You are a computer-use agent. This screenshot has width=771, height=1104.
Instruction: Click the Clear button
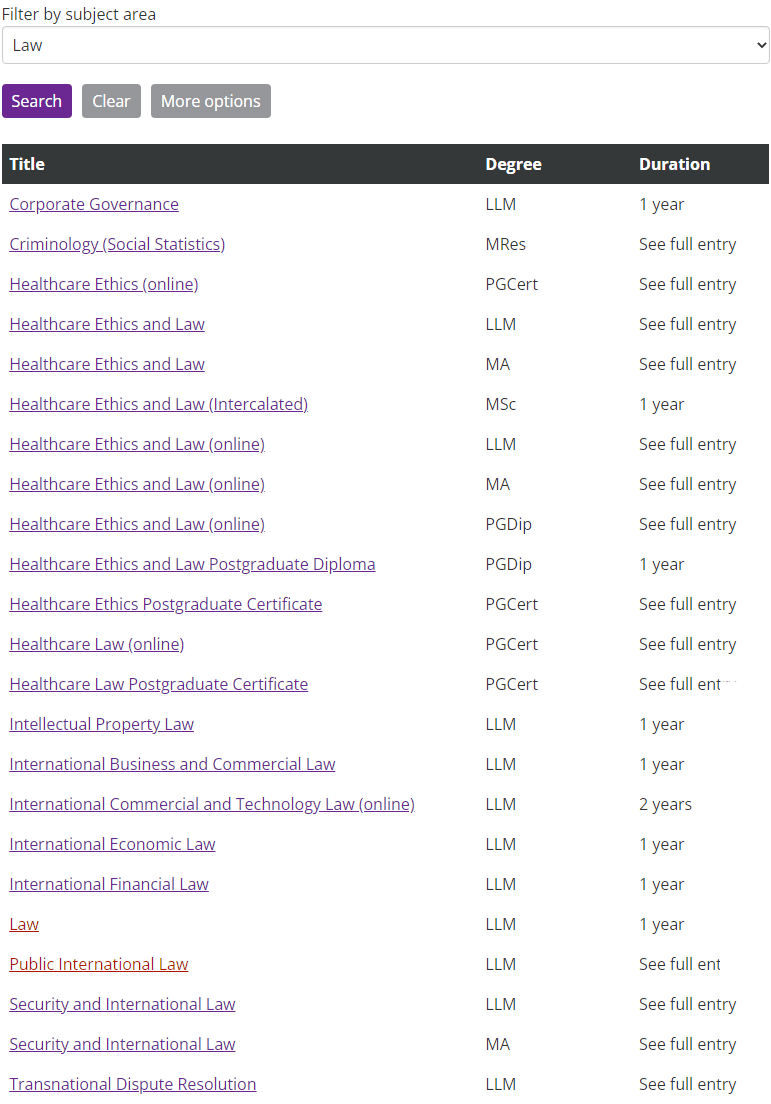[111, 101]
